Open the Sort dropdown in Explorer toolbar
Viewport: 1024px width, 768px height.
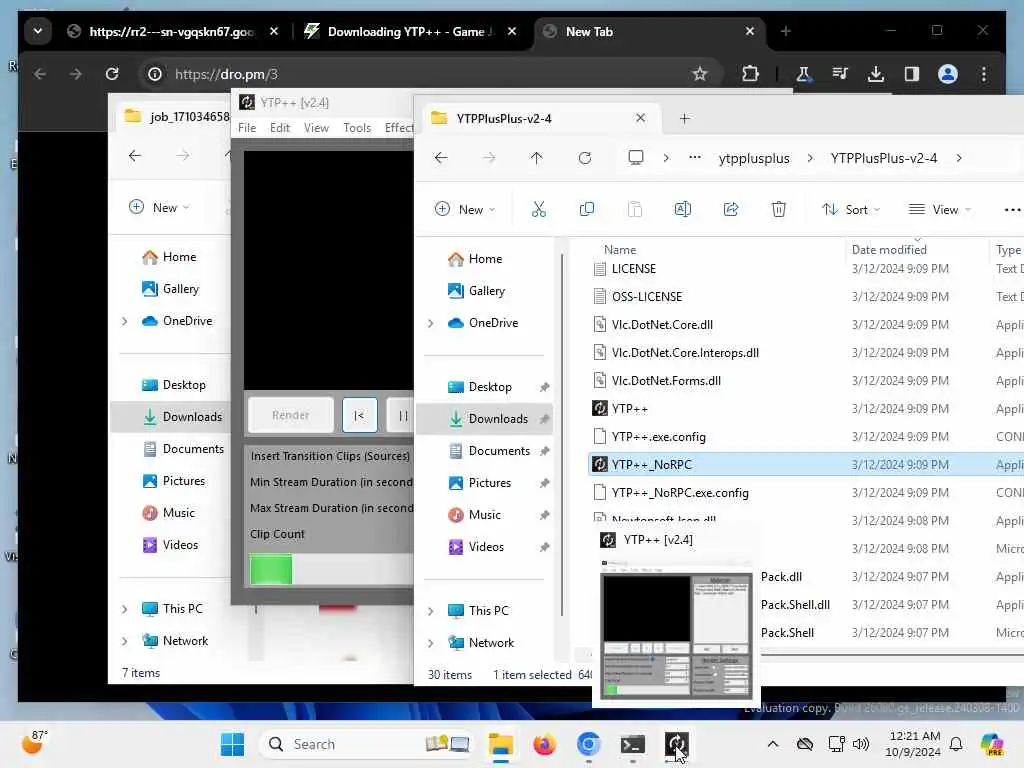[851, 209]
